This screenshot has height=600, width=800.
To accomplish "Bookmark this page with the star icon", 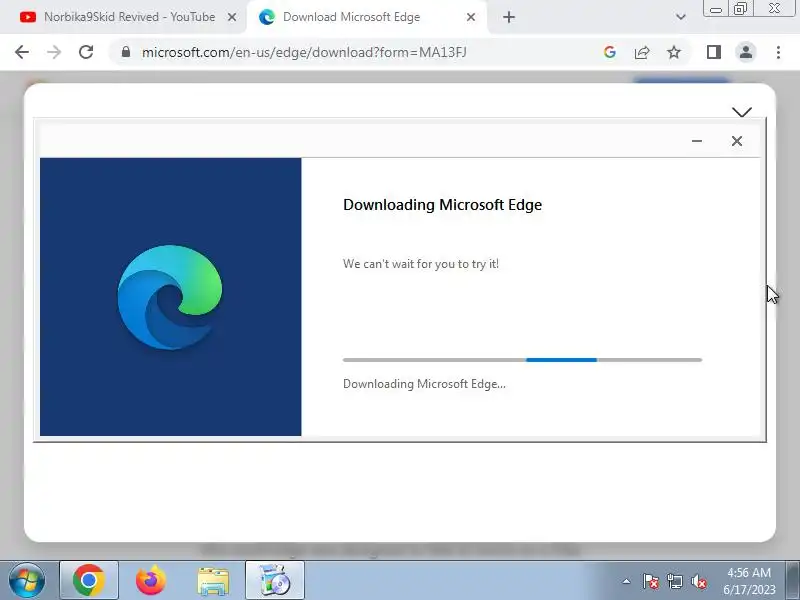I will click(x=674, y=52).
